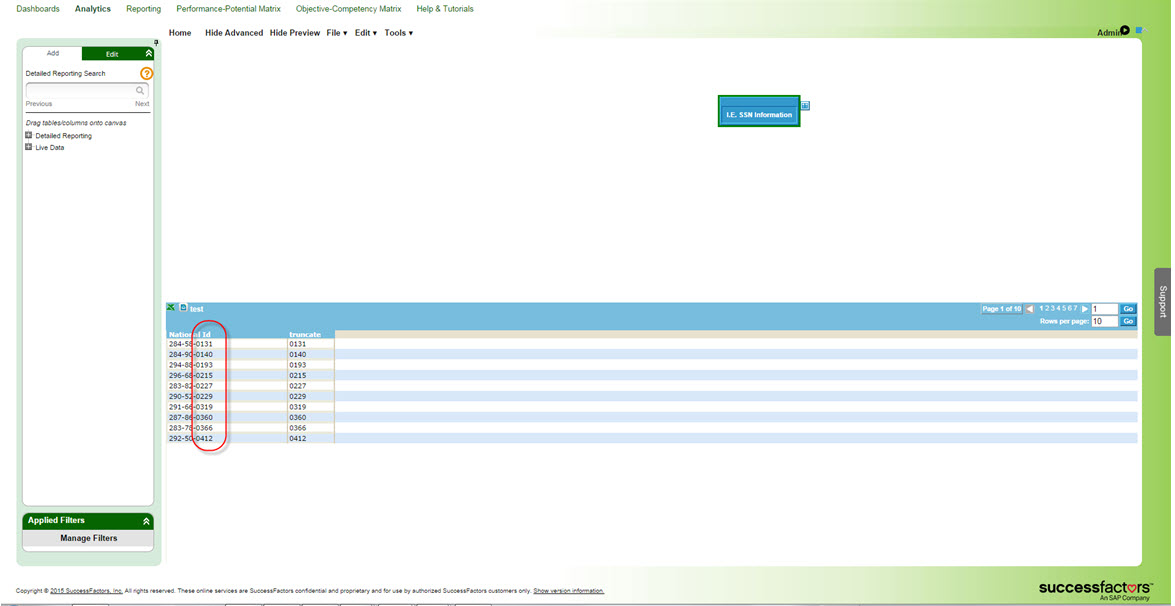The height and width of the screenshot is (606, 1175).
Task: Open the File dropdown menu
Action: point(337,33)
